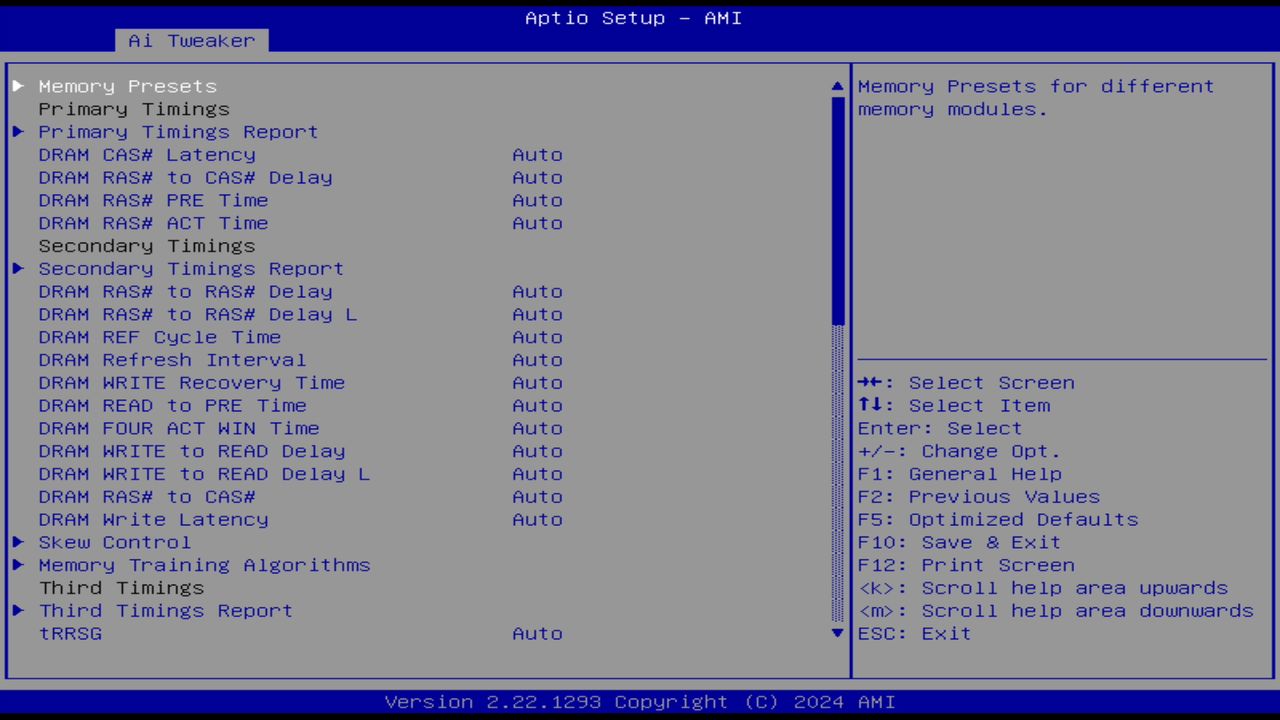Viewport: 1280px width, 720px height.
Task: Change DRAM CAS# Latency Auto value
Action: 537,155
